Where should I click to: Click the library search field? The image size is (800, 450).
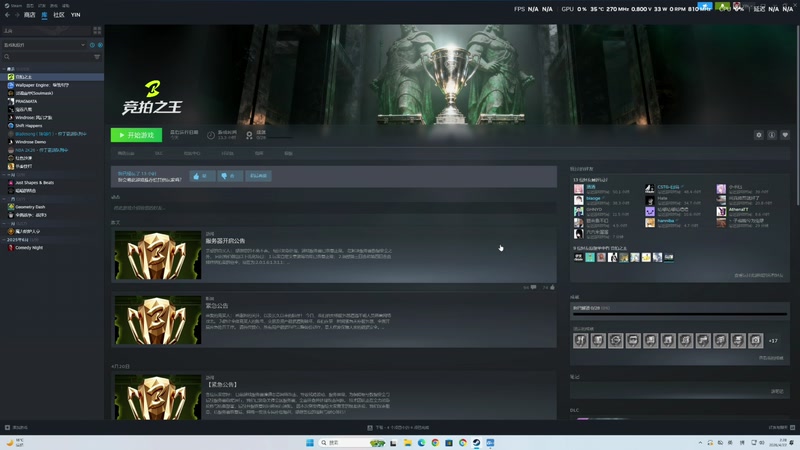pyautogui.click(x=47, y=57)
